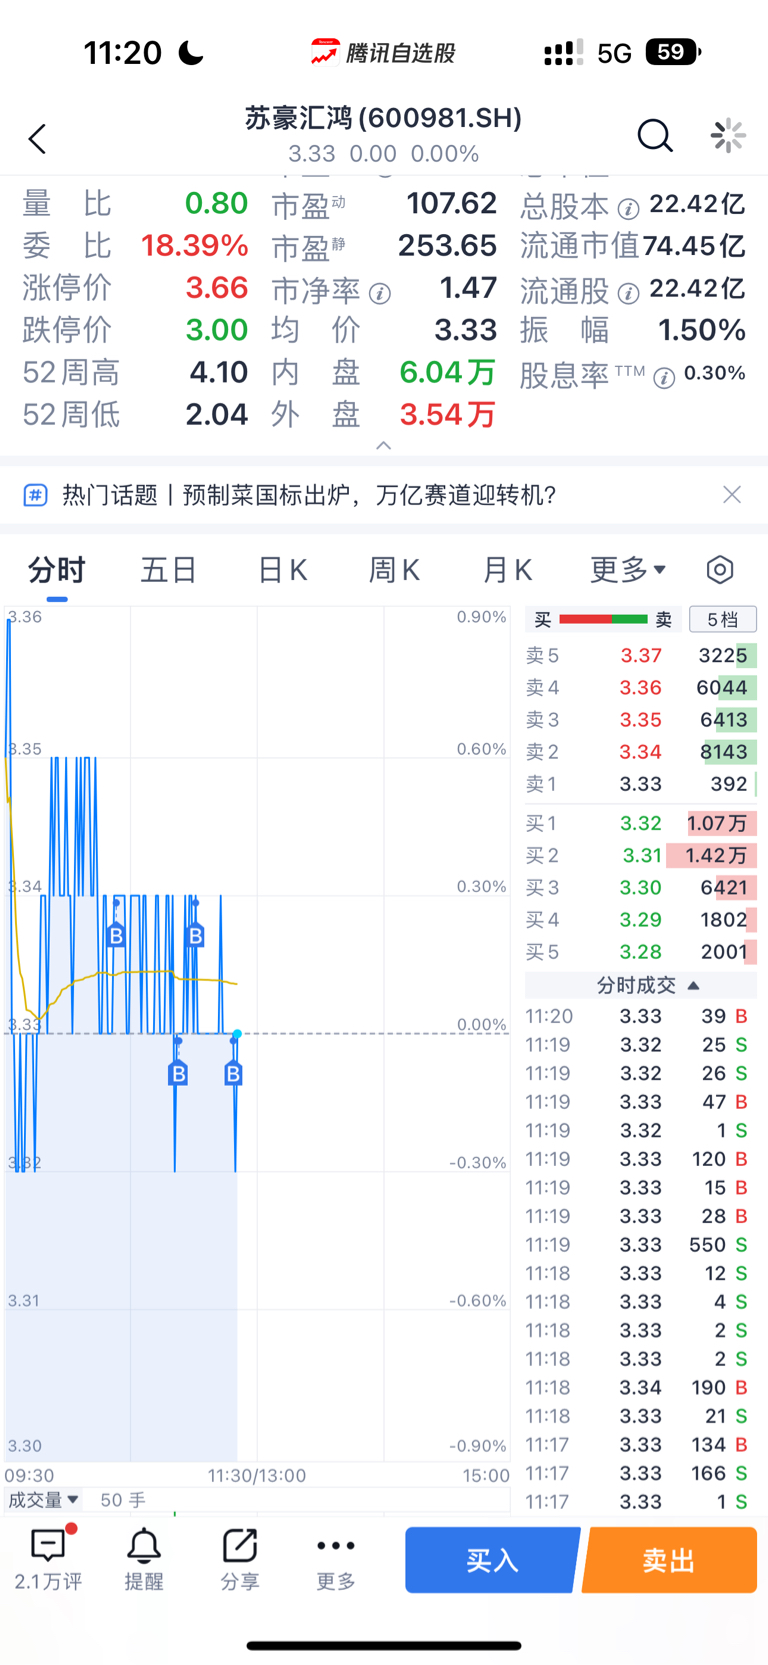Open the 2.1万评 comments icon
The image size is (768, 1665).
click(48, 1546)
